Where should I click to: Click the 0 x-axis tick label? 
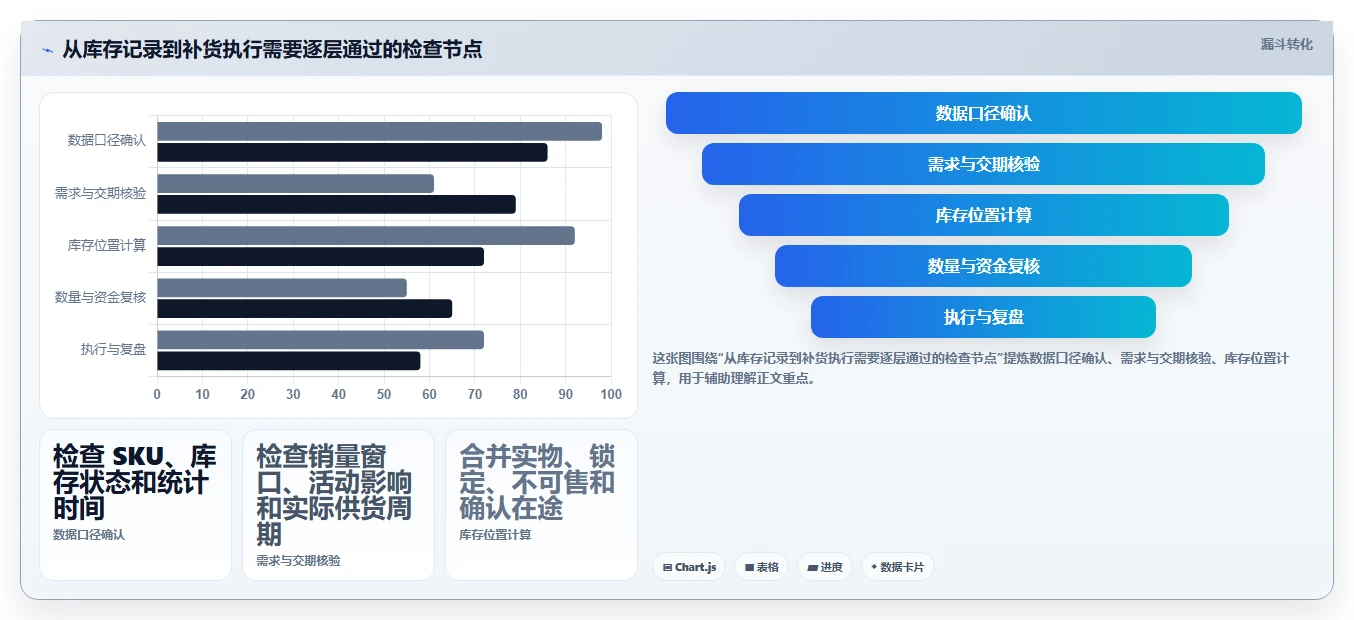tap(157, 394)
